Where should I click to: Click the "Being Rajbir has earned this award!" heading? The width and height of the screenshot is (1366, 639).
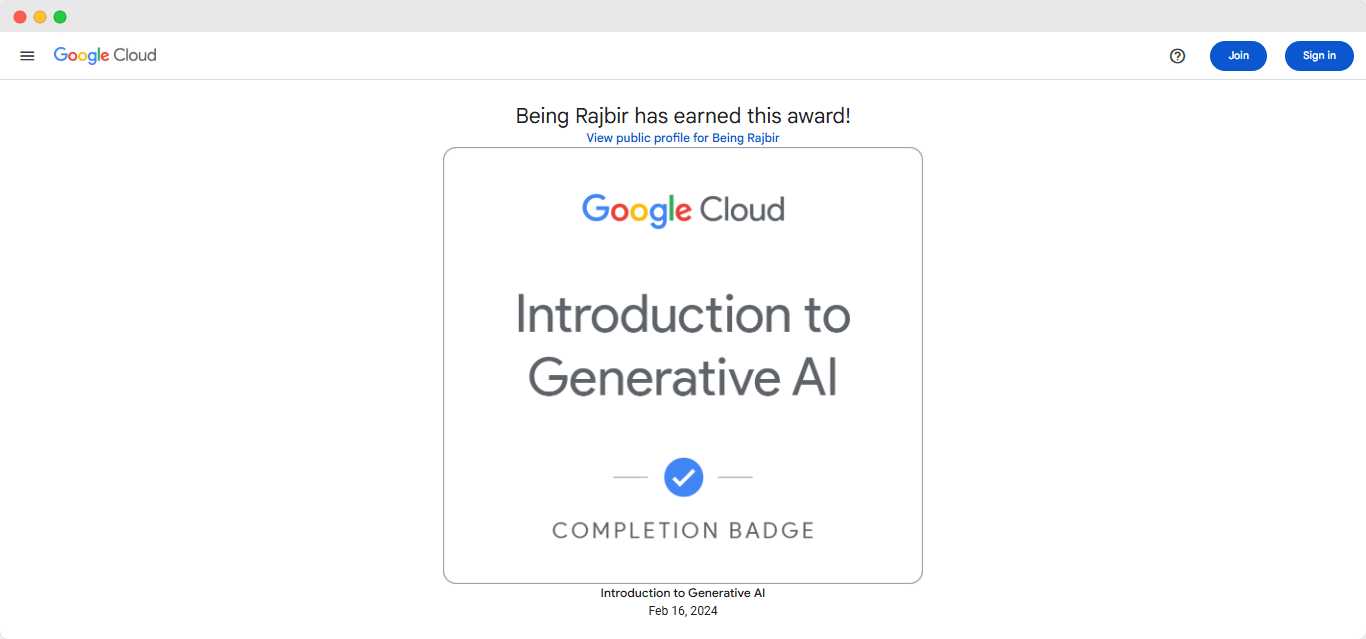(x=683, y=116)
